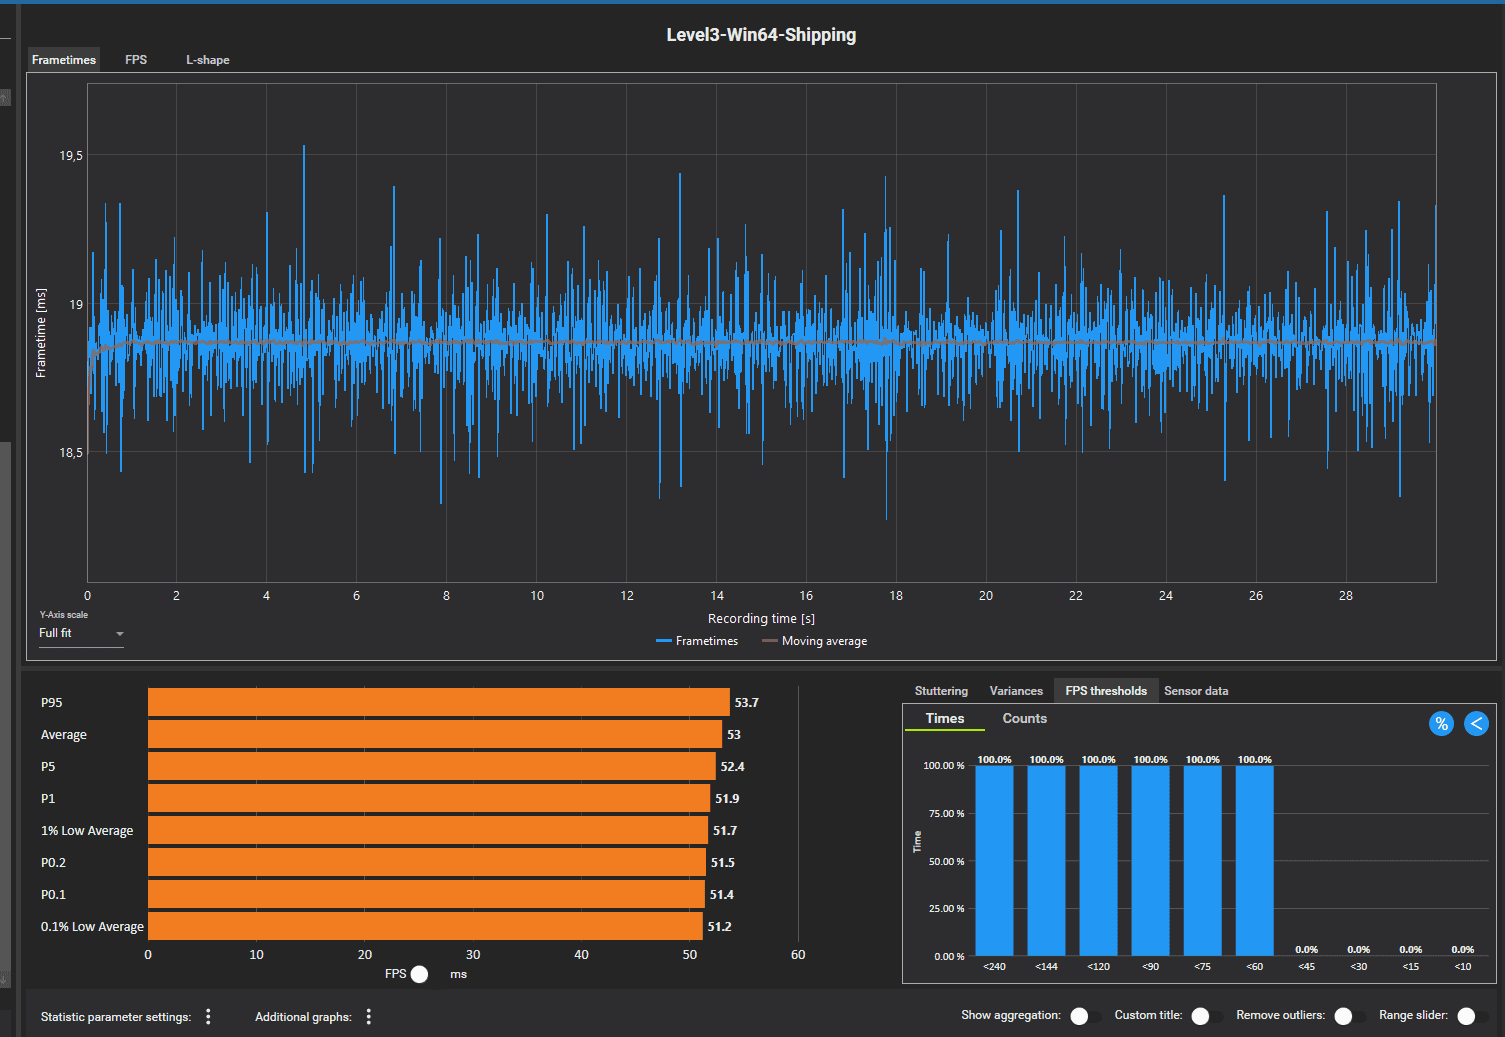
Task: Click the 0.1% Low Average bar
Action: point(425,926)
